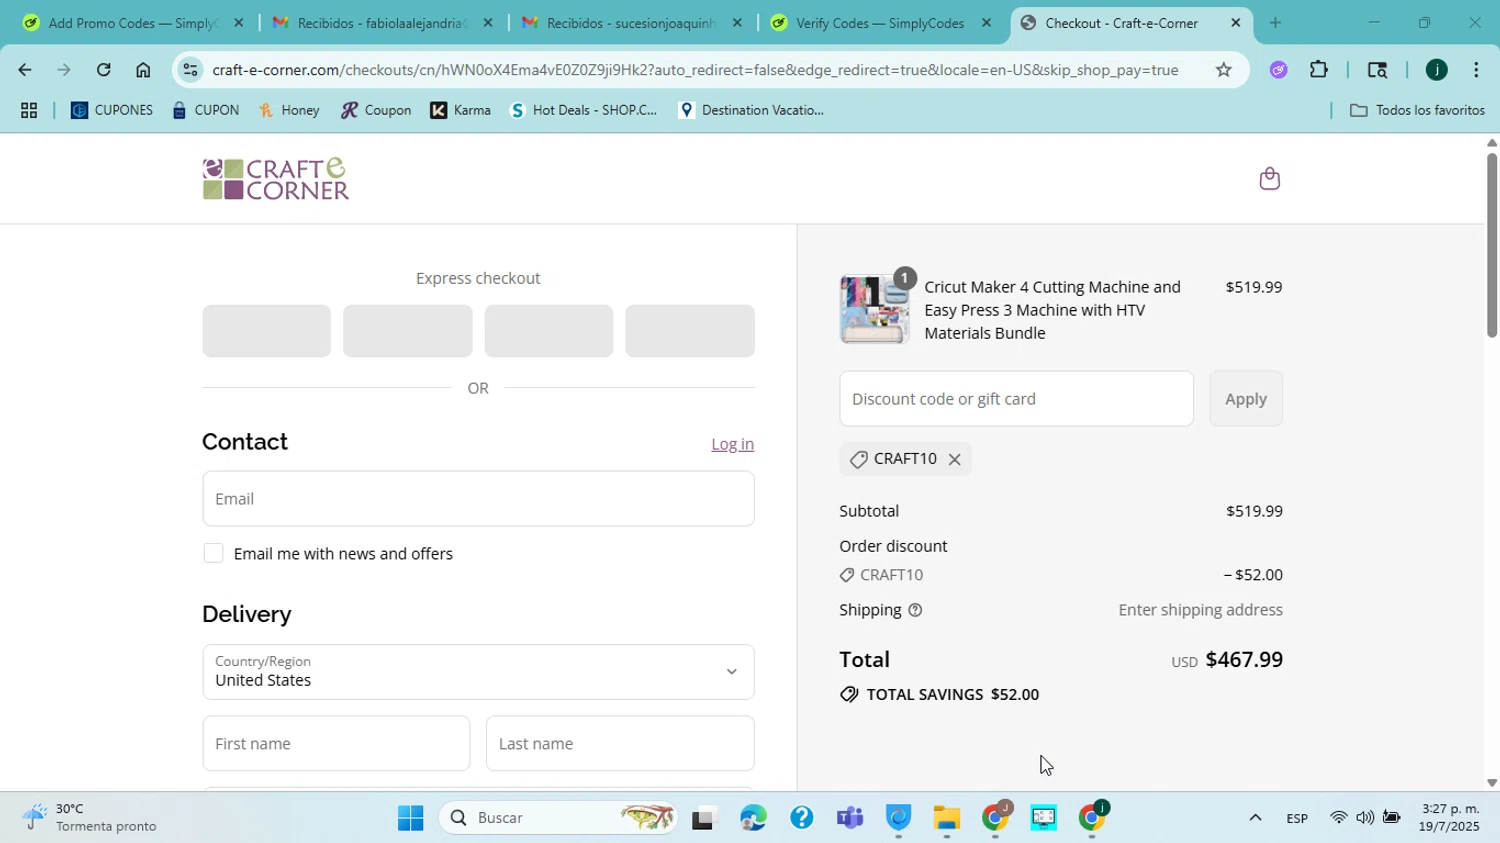The height and width of the screenshot is (843, 1500).
Task: Click the second express checkout button
Action: 408,331
